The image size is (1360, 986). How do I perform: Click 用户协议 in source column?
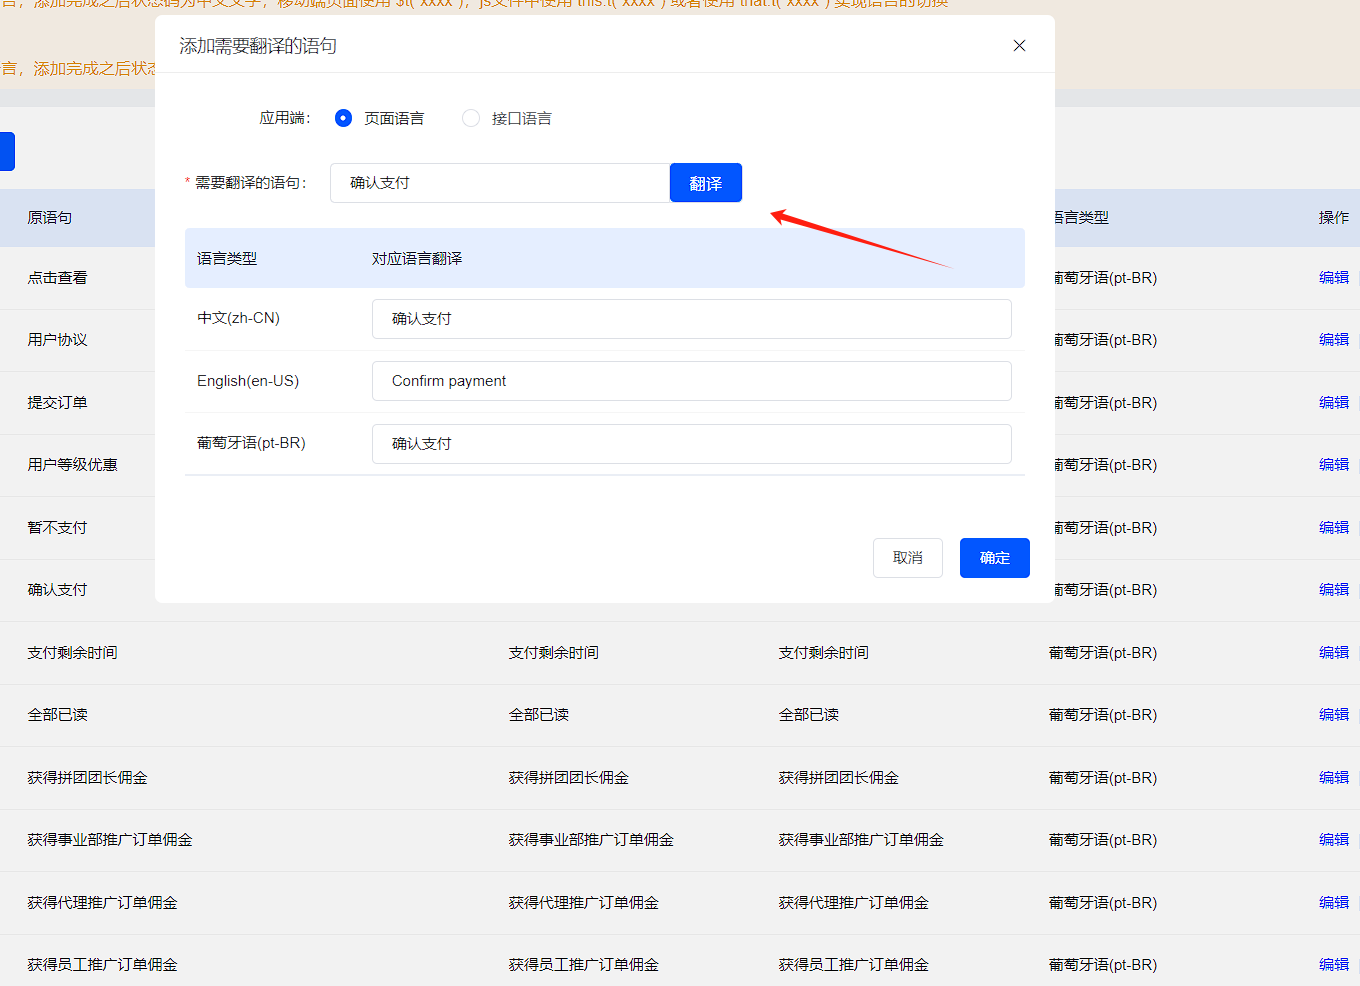tap(57, 340)
